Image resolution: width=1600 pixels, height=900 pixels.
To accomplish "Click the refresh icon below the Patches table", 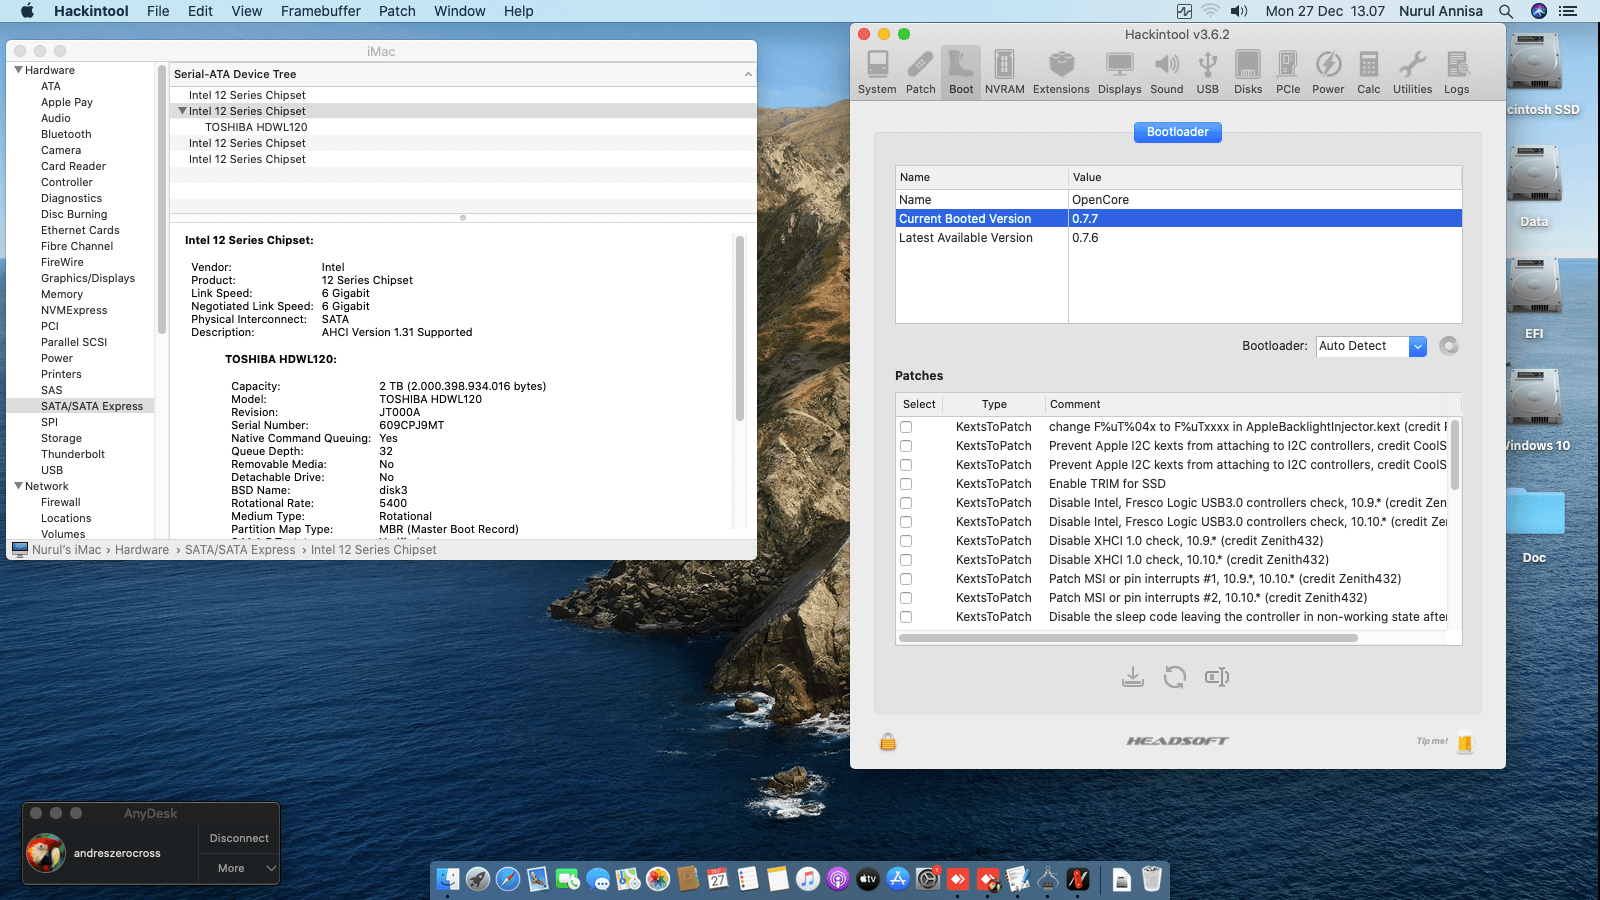I will click(1174, 677).
